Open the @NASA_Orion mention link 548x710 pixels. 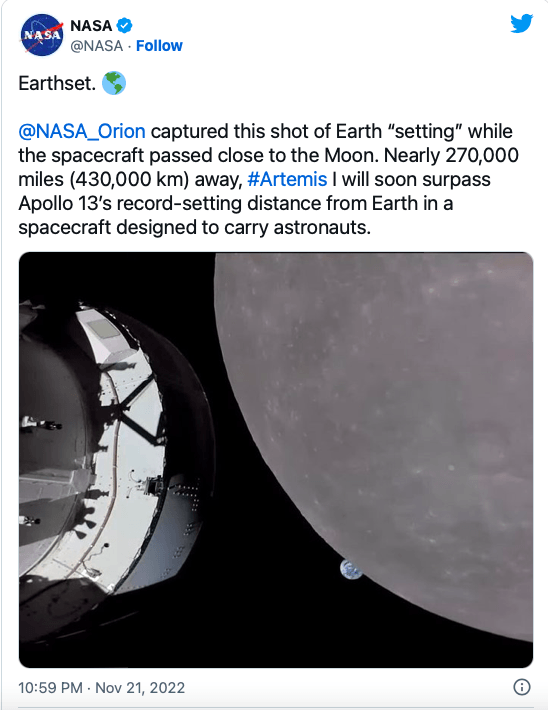click(x=82, y=131)
